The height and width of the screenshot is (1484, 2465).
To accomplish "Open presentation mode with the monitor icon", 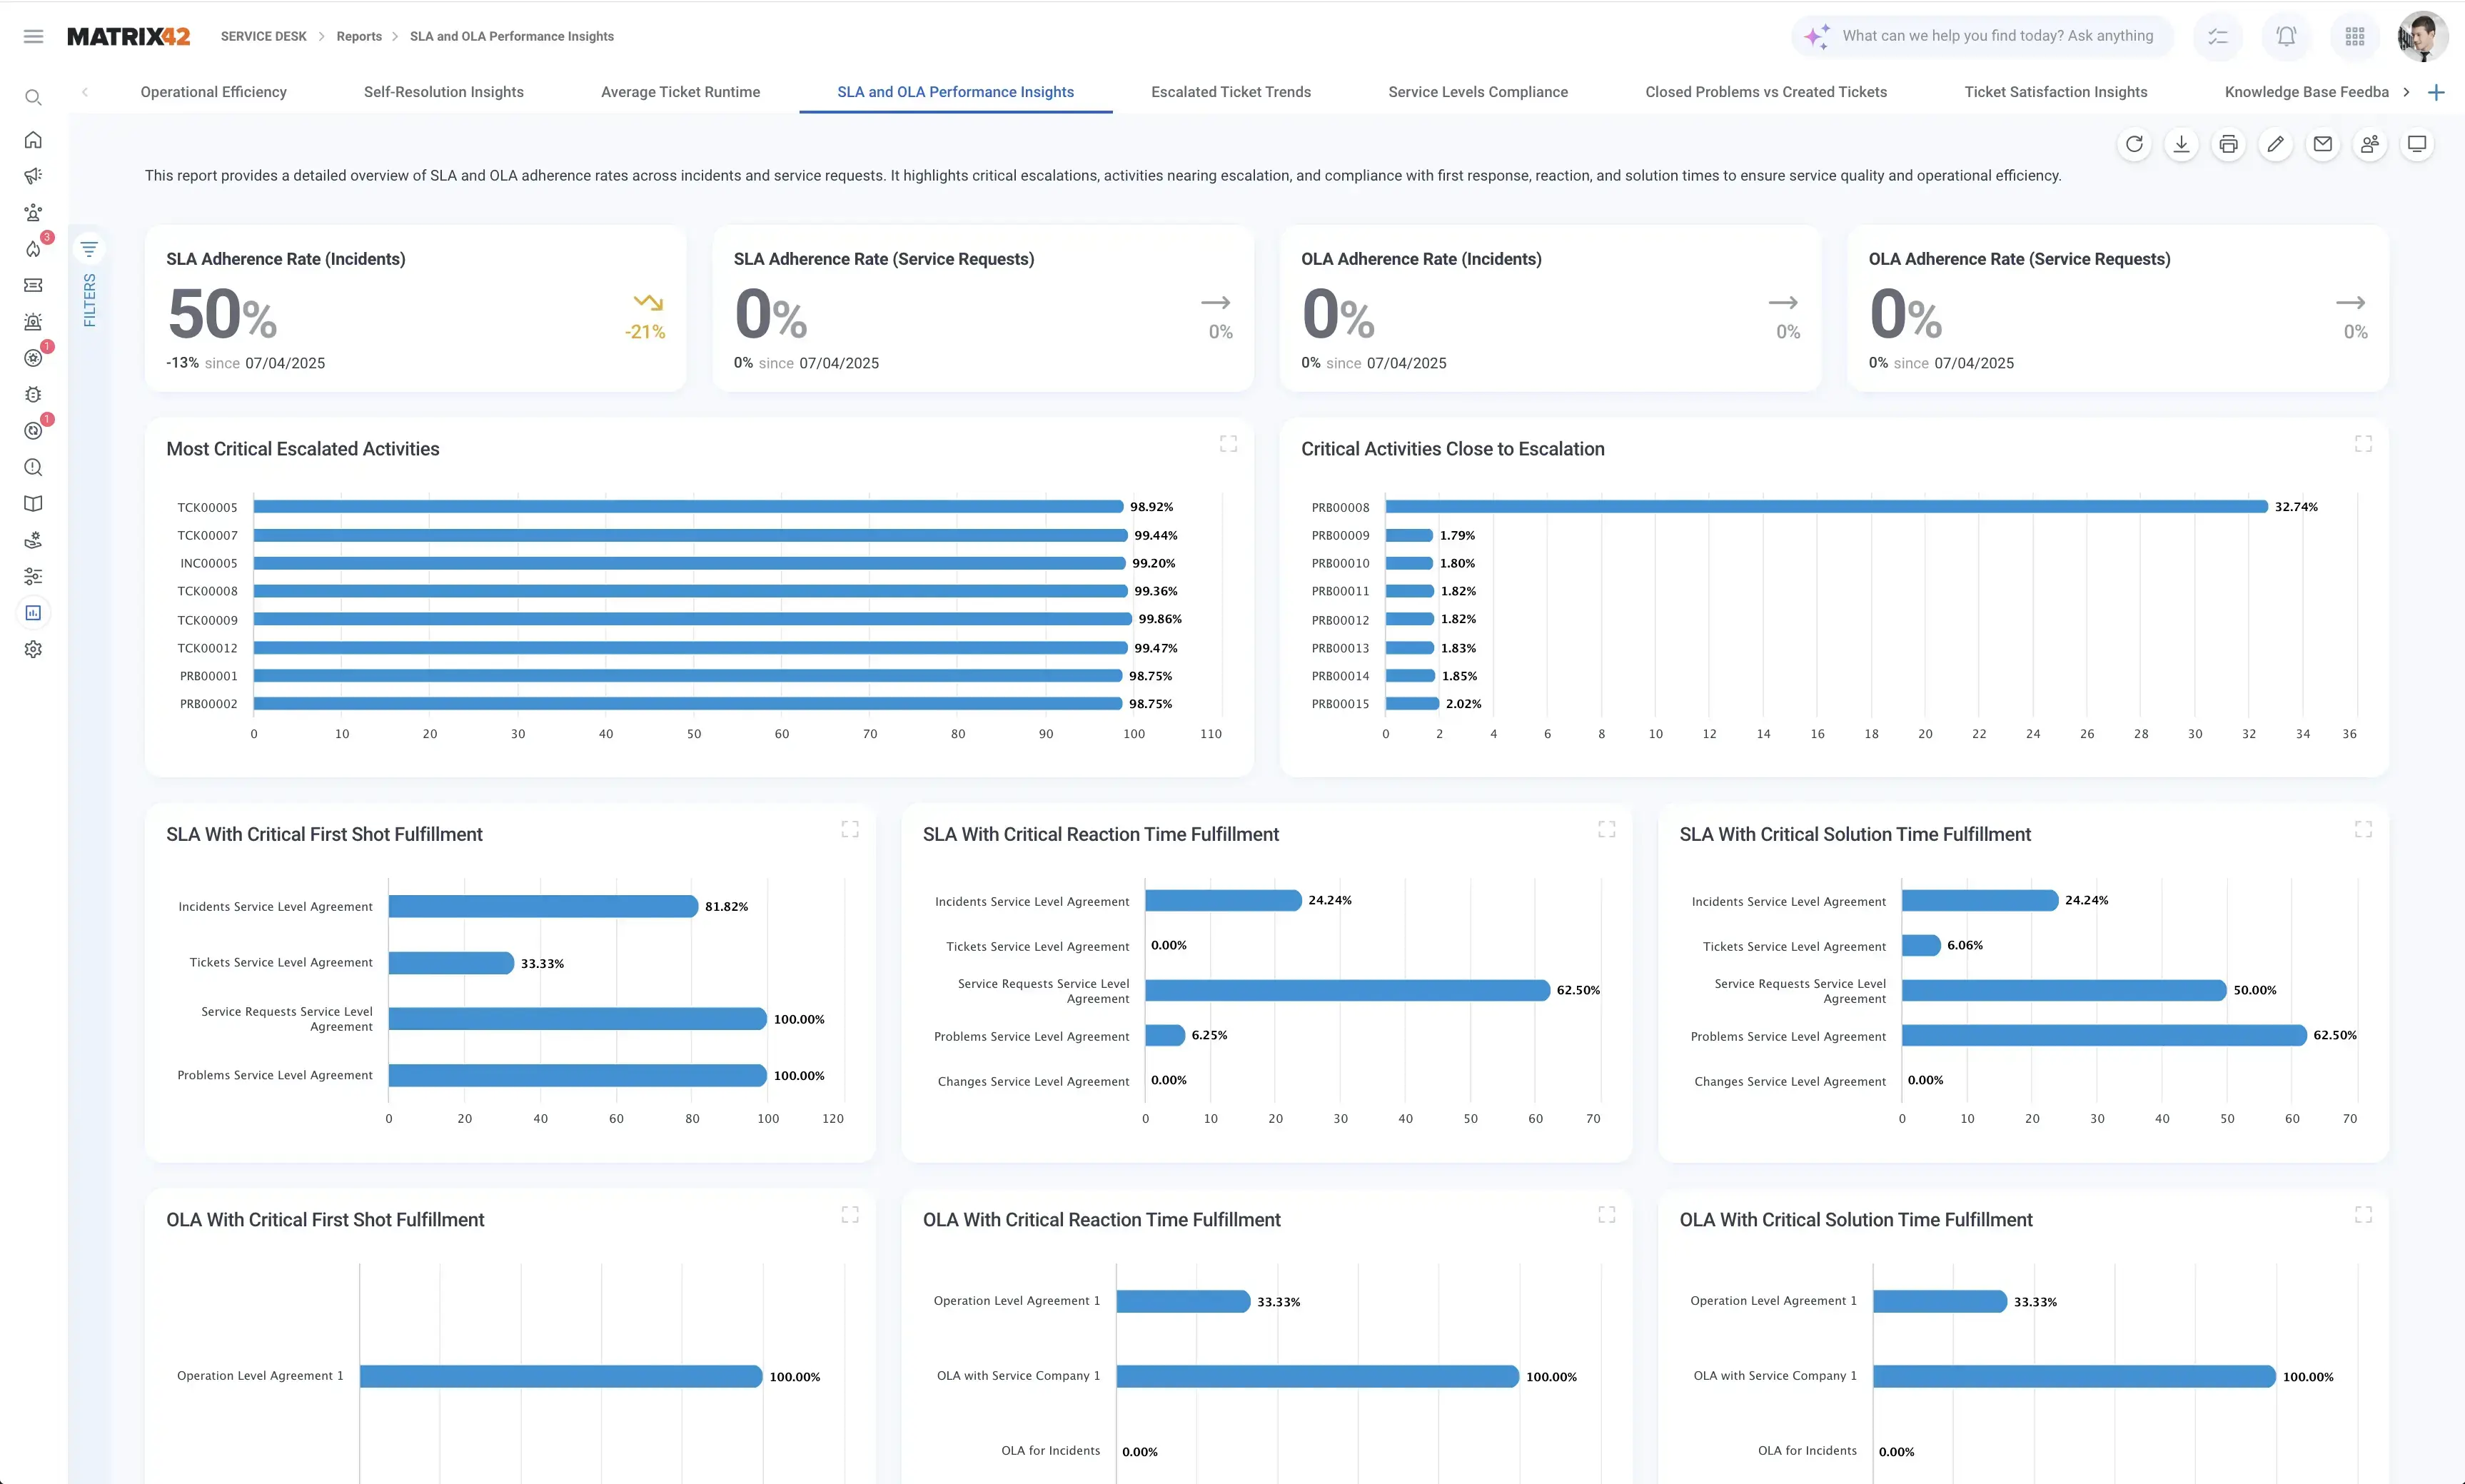I will tap(2418, 144).
